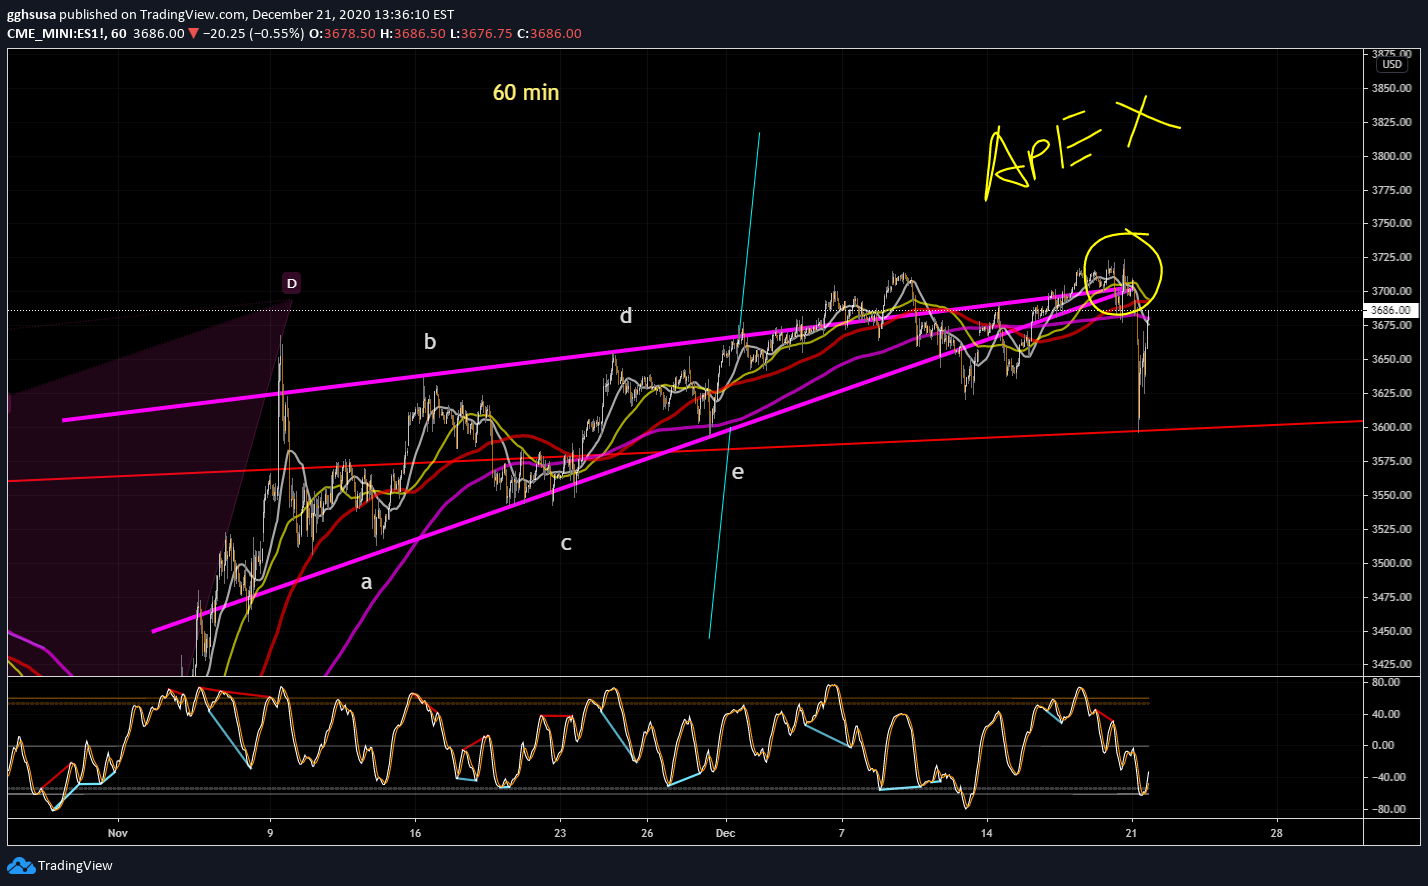Click the open value 'O:3678.50' in header

pos(342,33)
